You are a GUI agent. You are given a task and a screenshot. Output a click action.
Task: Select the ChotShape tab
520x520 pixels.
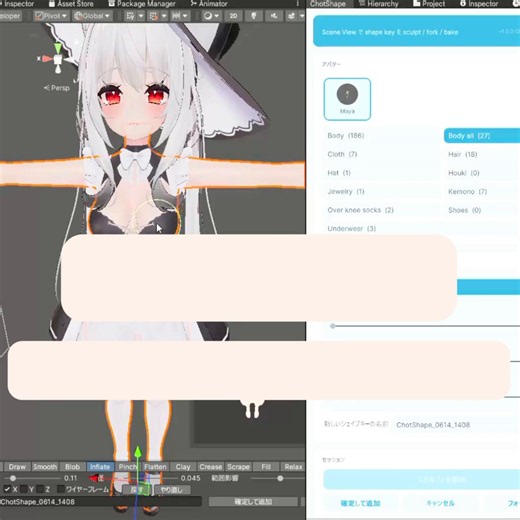tap(328, 4)
